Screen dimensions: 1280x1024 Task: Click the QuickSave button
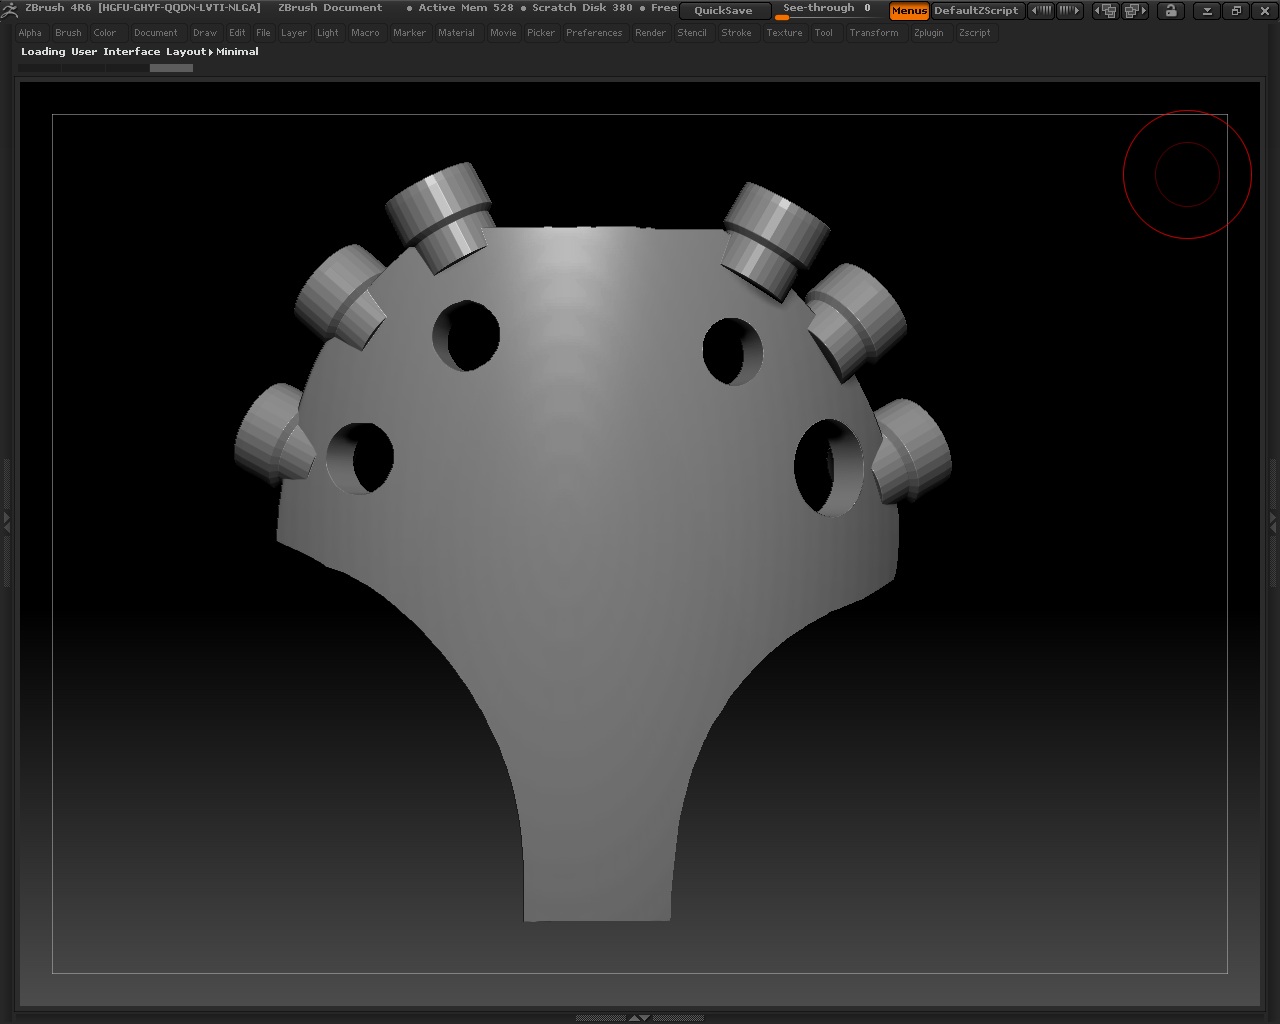(x=724, y=11)
